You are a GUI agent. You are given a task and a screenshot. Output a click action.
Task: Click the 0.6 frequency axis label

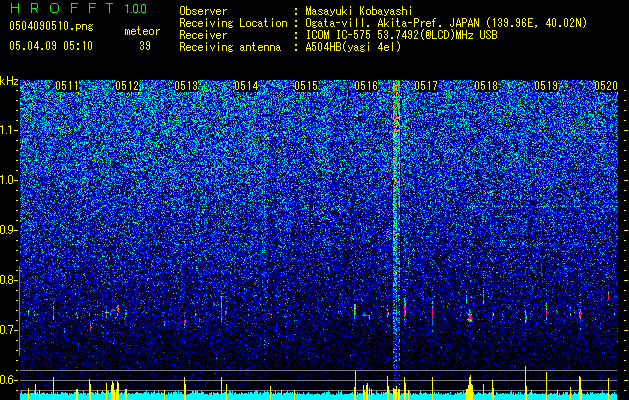point(7,380)
